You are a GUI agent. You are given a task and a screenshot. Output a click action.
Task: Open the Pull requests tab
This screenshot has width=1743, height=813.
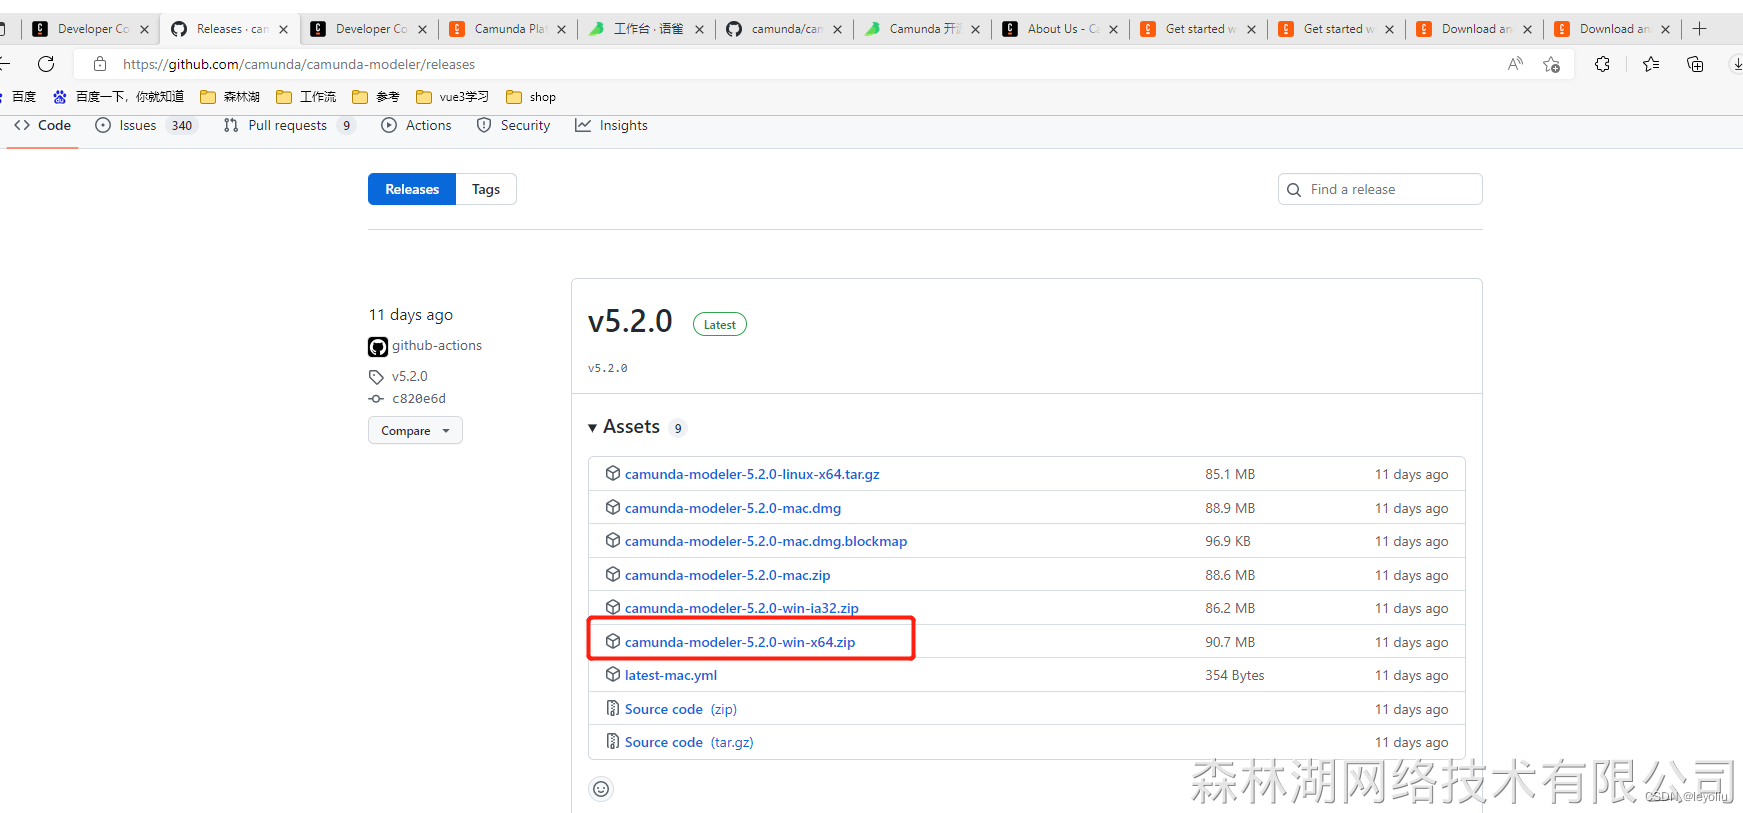tap(289, 125)
